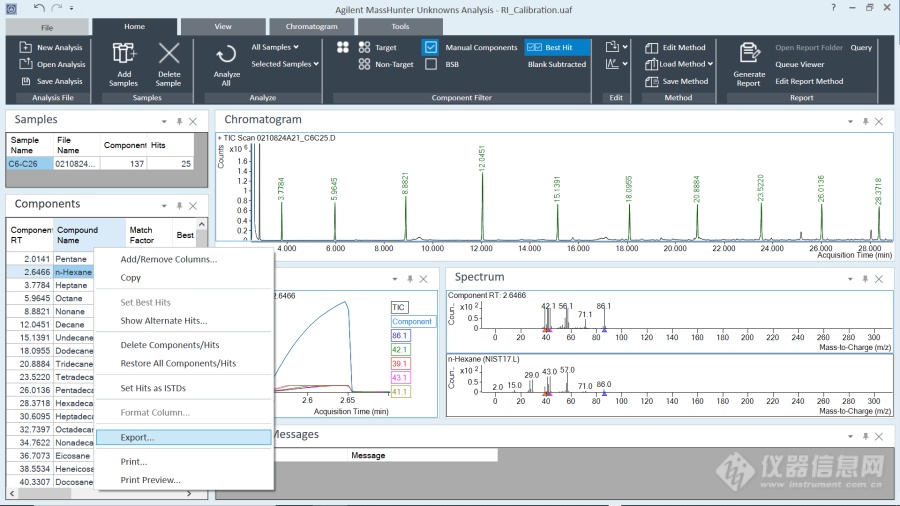This screenshot has height=506, width=900.
Task: Open the Selected Samples dropdown
Action: pyautogui.click(x=285, y=64)
